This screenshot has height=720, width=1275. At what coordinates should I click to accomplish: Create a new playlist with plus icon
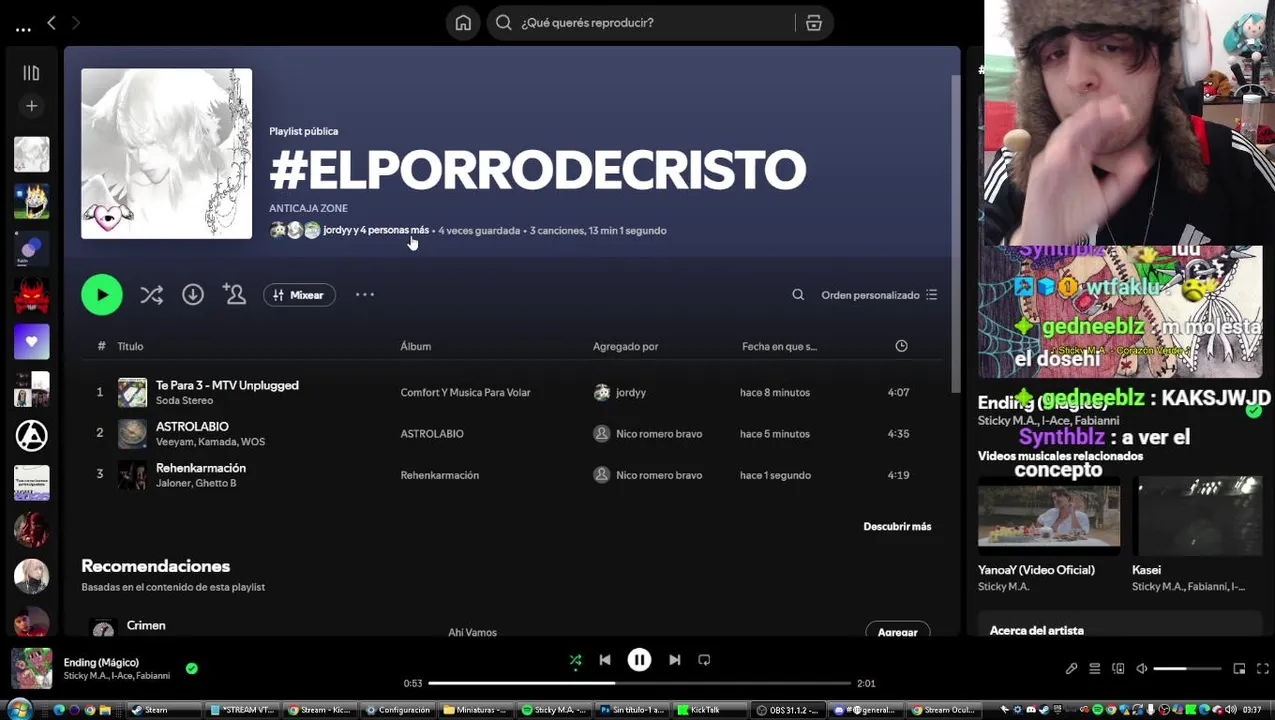tap(31, 106)
